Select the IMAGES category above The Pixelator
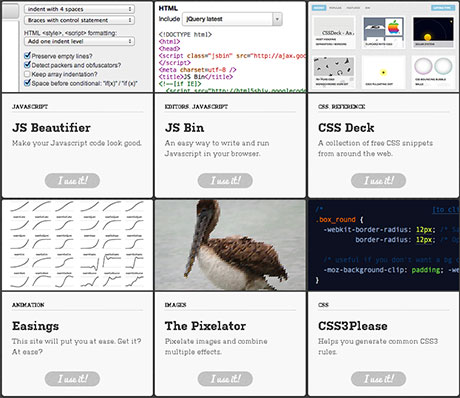The image size is (460, 398). [x=176, y=305]
